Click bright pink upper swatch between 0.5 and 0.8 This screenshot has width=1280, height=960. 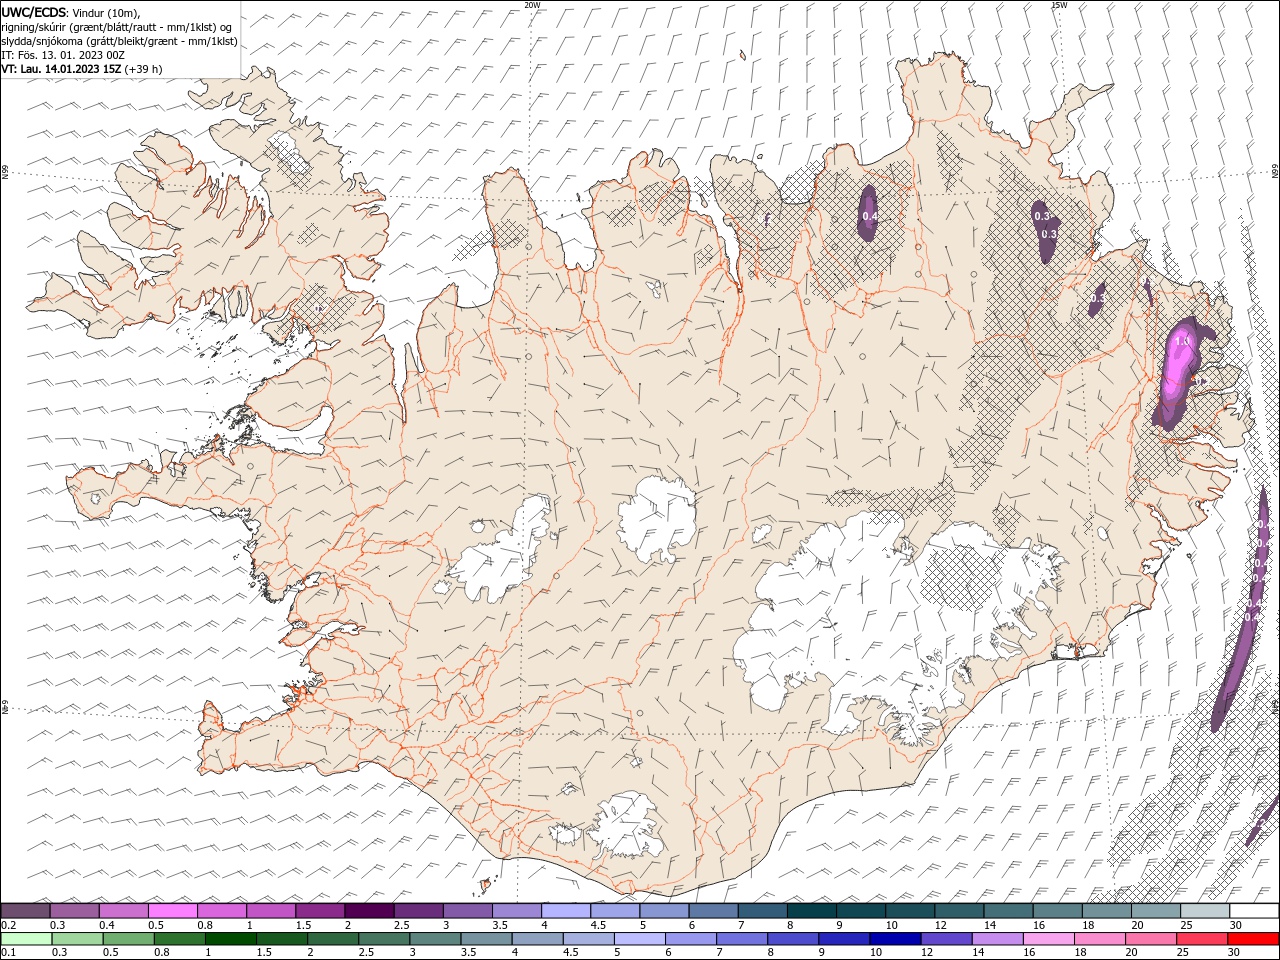[172, 911]
